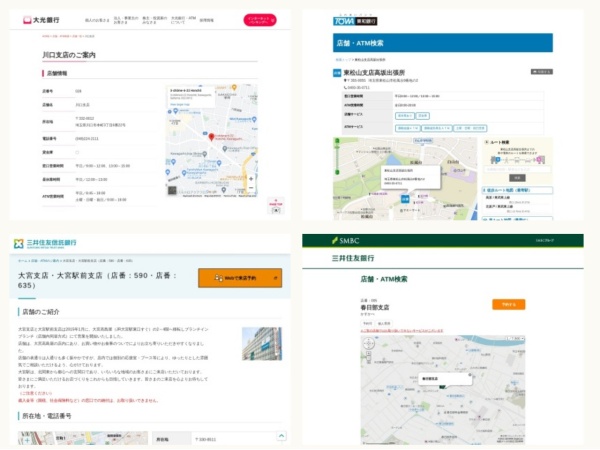This screenshot has height=450, width=600.
Task: Click the pan compass control on SMBC map
Action: click(x=368, y=343)
